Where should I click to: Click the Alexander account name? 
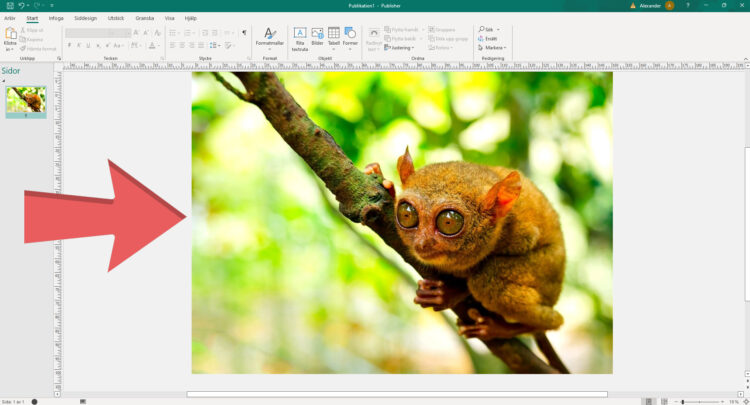(648, 5)
